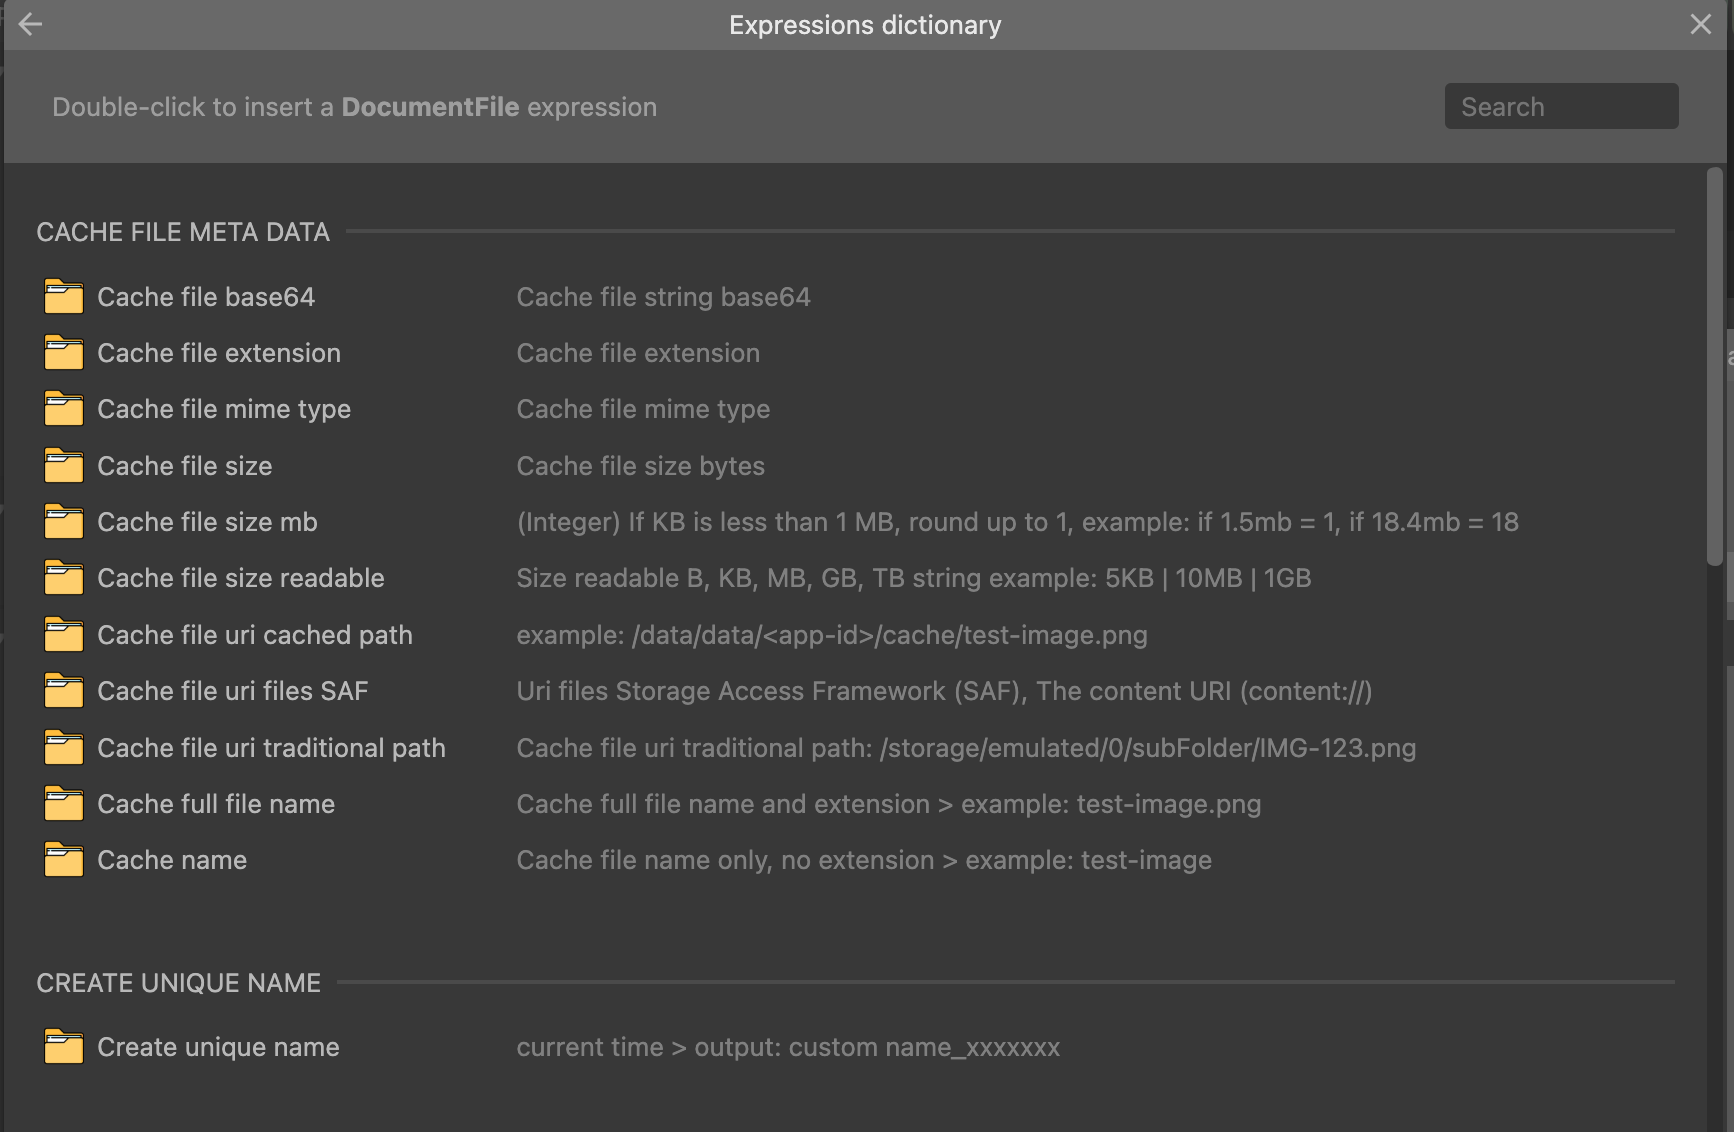Choose the Cache file uri traditional path expression
1734x1132 pixels.
(271, 748)
